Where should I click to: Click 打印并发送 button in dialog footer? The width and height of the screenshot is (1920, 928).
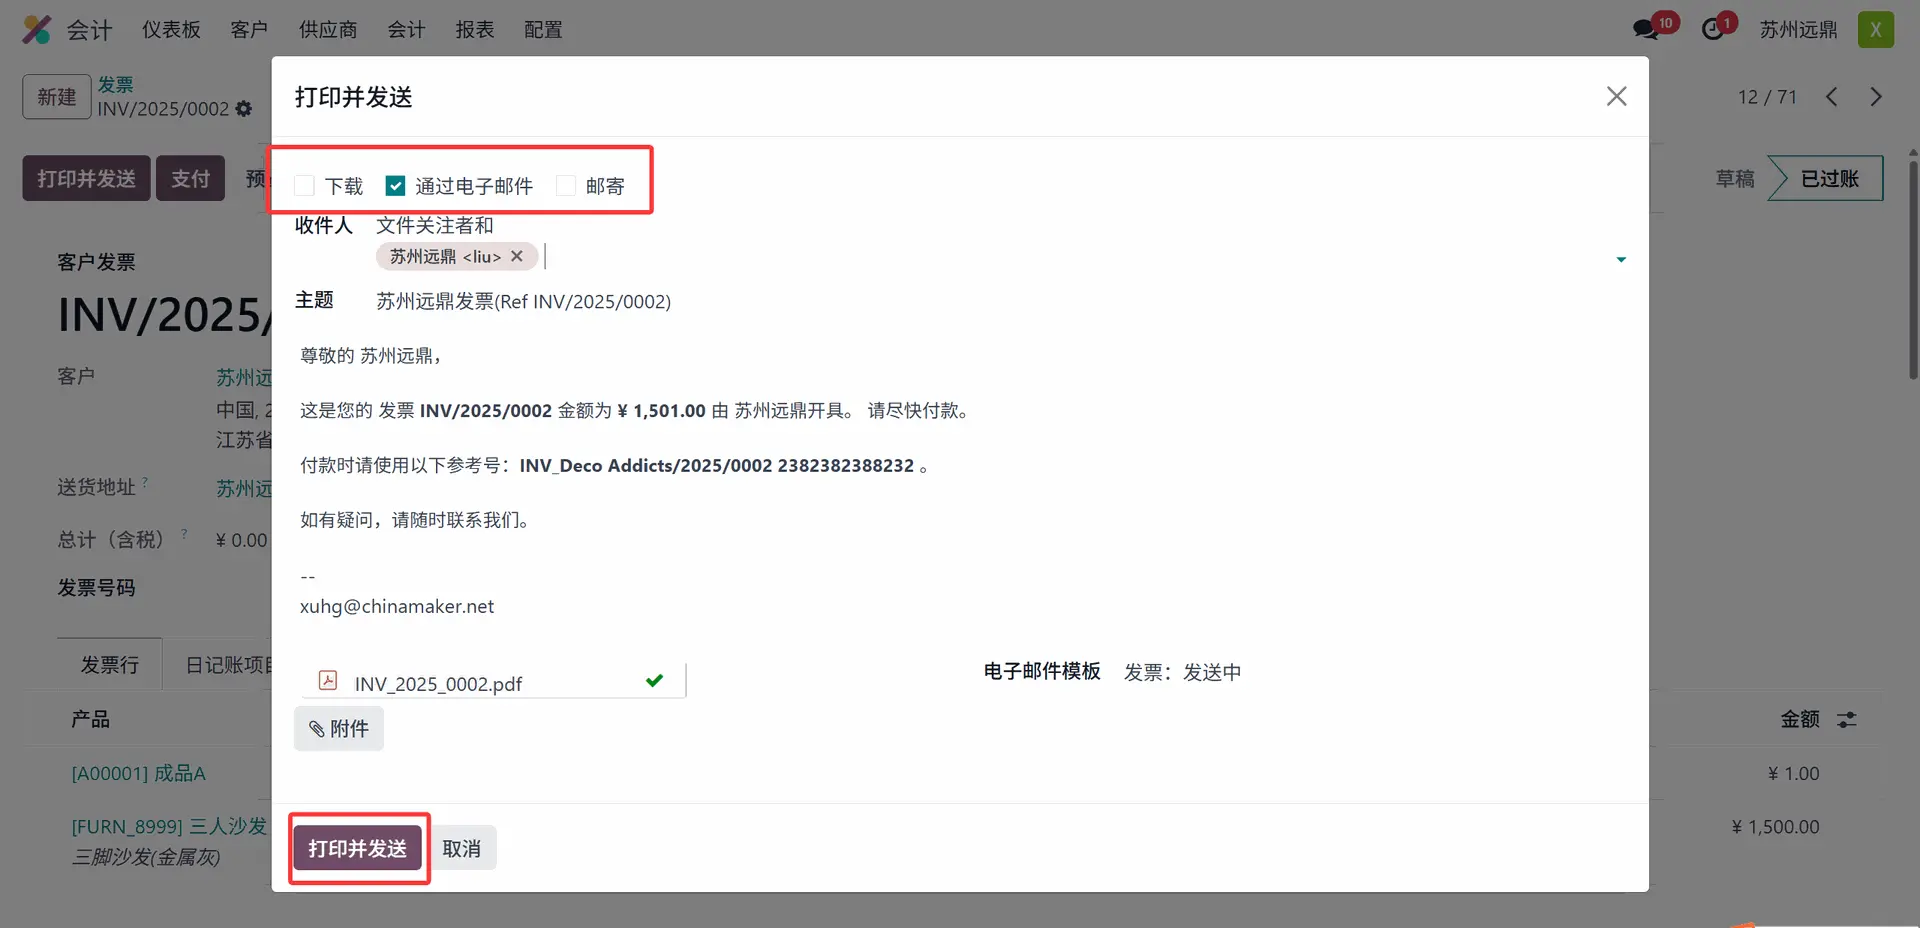coord(357,849)
